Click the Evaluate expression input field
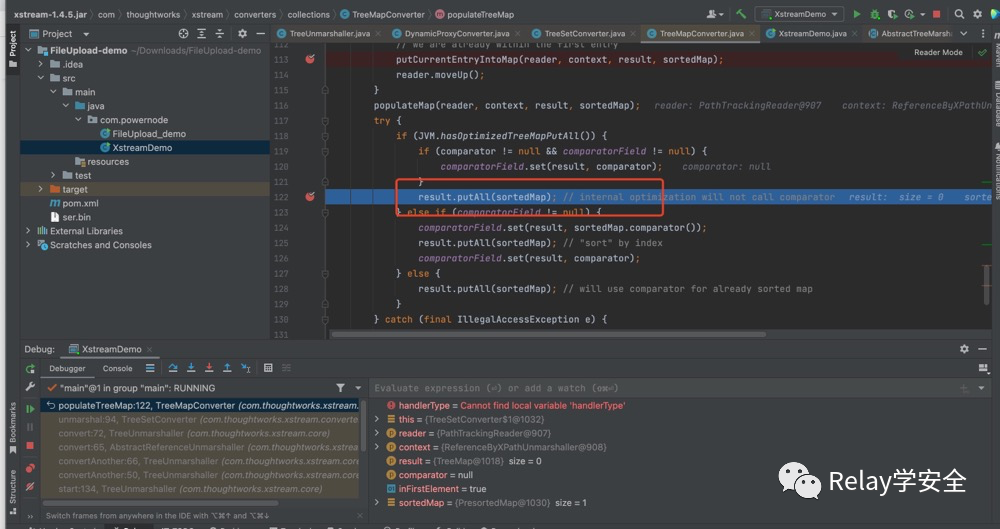The width and height of the screenshot is (1000, 529). point(663,388)
